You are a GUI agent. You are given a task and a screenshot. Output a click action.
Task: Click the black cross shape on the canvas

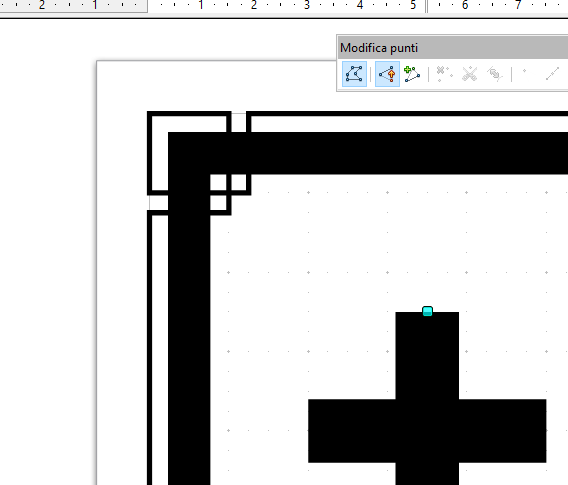pyautogui.click(x=427, y=431)
